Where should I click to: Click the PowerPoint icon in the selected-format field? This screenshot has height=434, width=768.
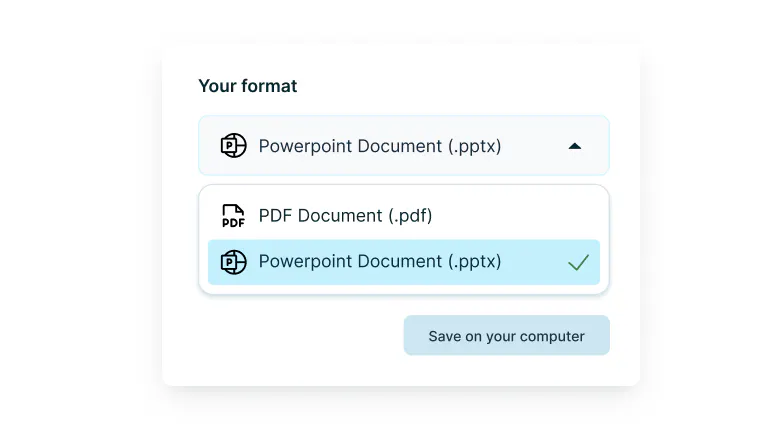tap(233, 146)
